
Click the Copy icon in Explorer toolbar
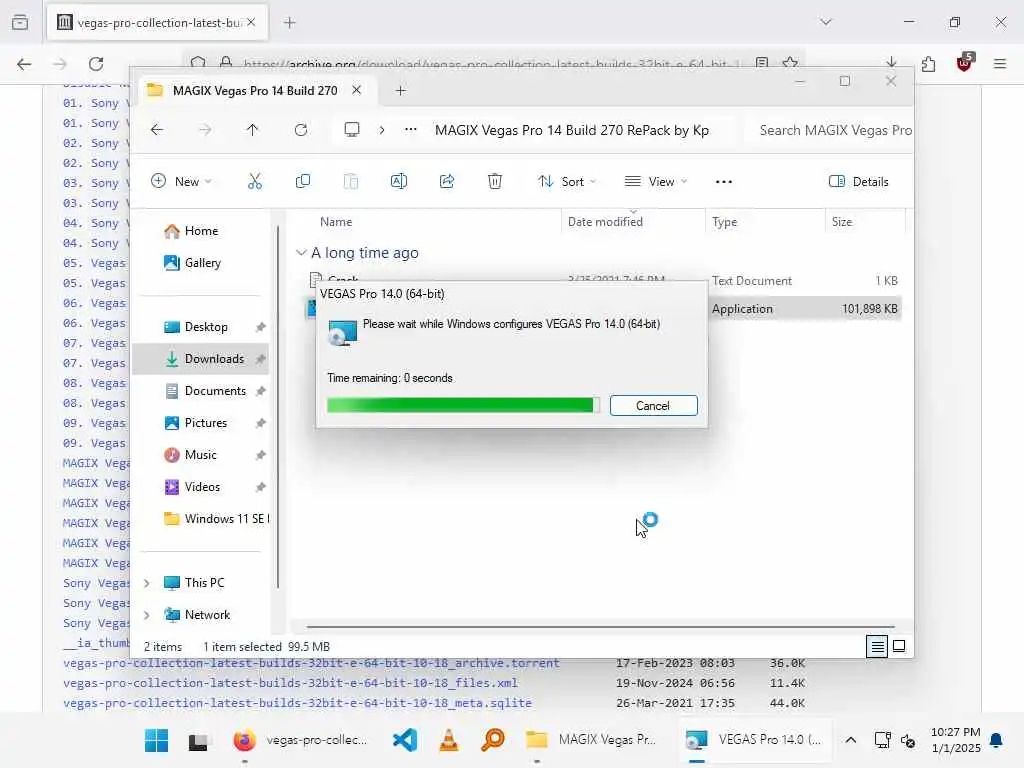click(x=302, y=182)
